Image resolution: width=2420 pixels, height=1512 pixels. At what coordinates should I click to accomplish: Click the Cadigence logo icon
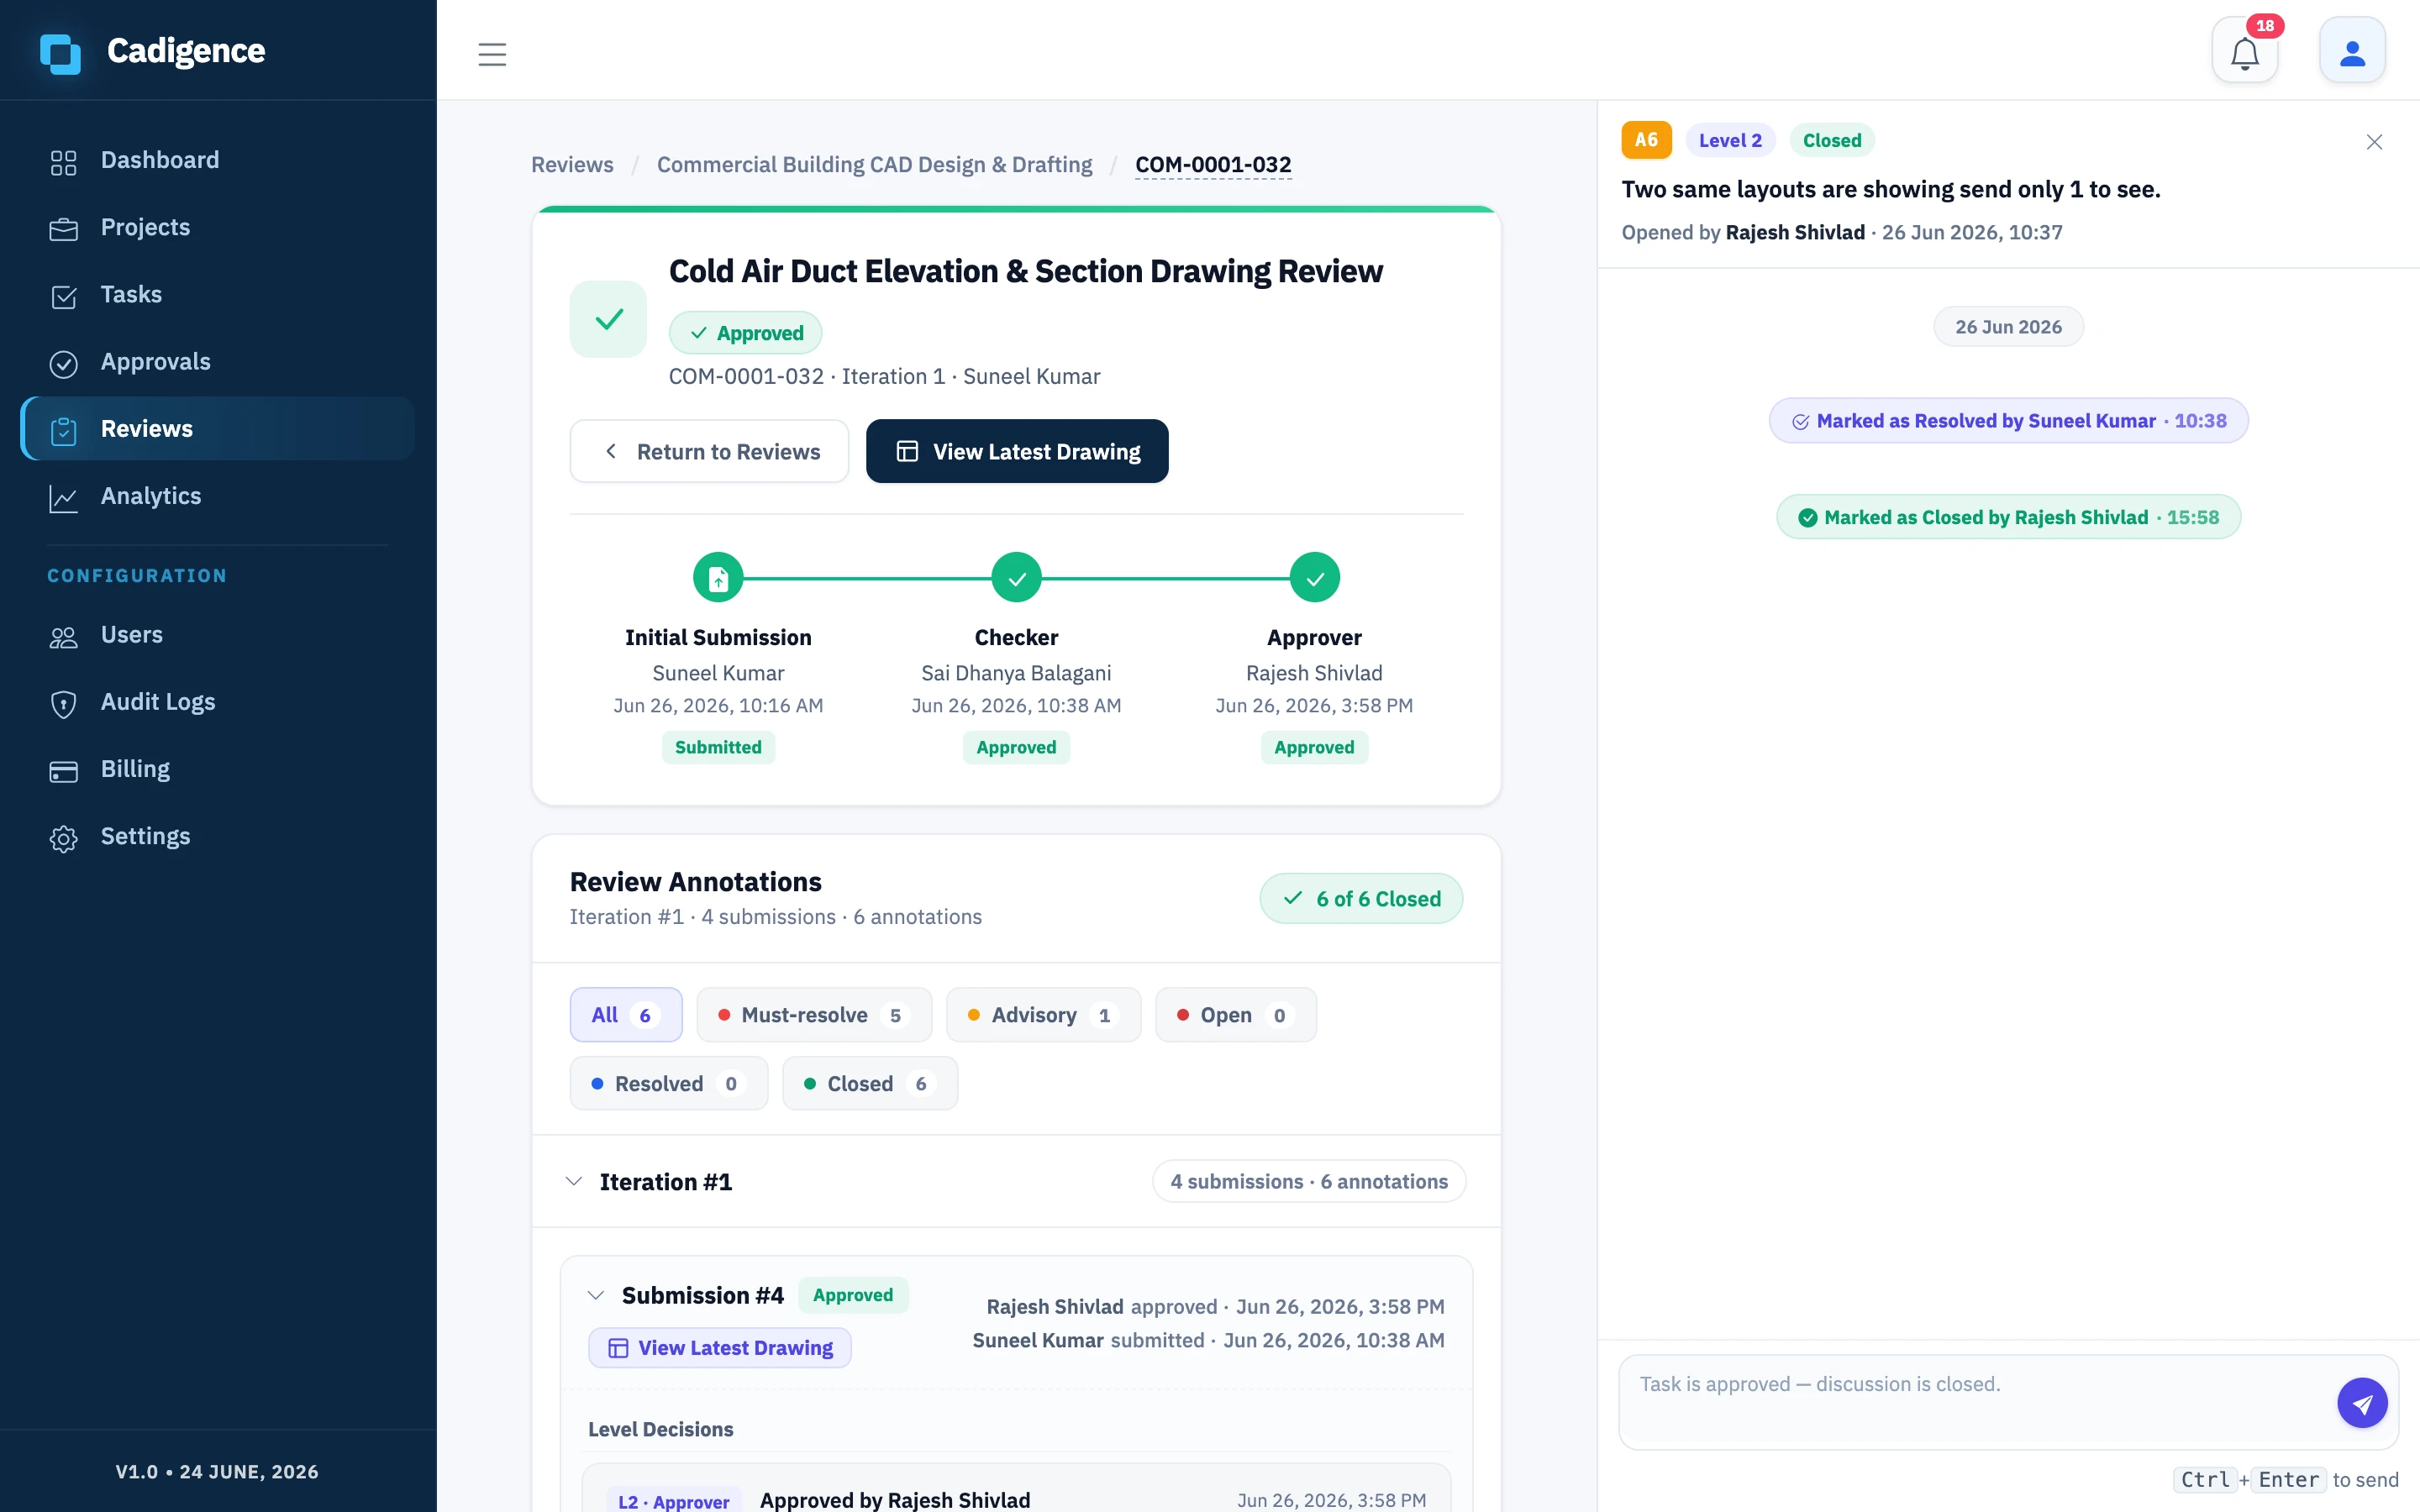(60, 52)
